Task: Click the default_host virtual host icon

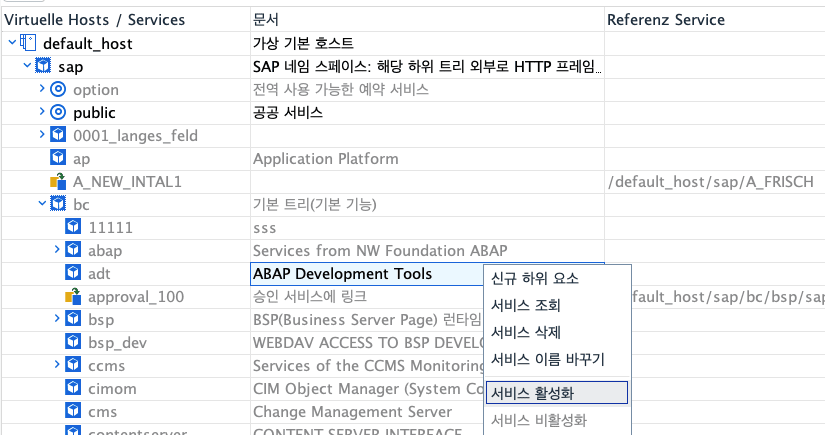Action: (28, 43)
